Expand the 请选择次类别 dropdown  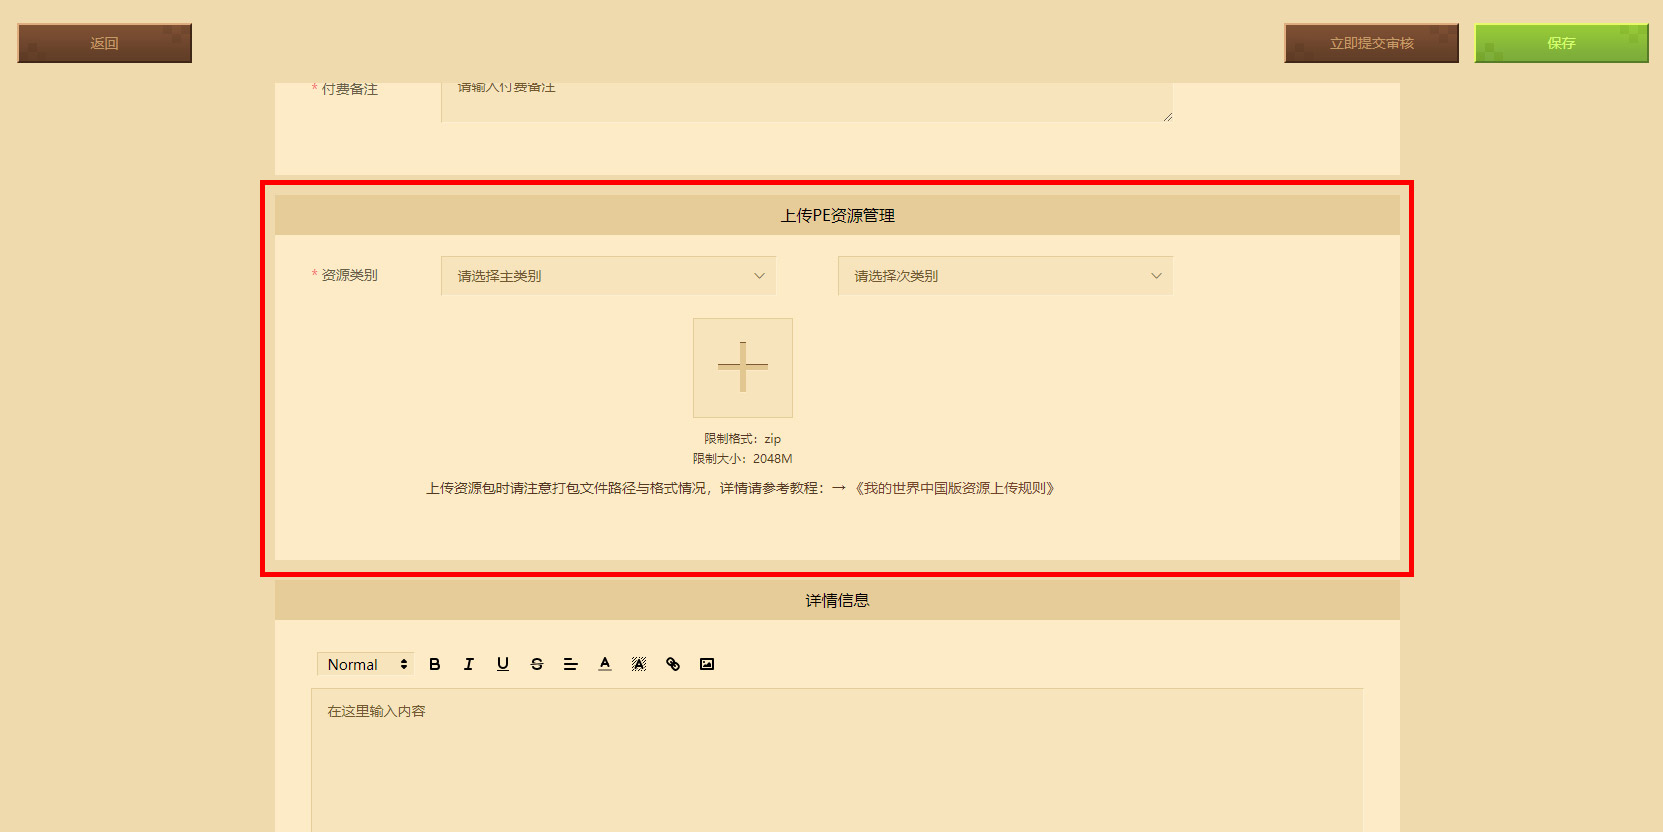click(x=1005, y=276)
